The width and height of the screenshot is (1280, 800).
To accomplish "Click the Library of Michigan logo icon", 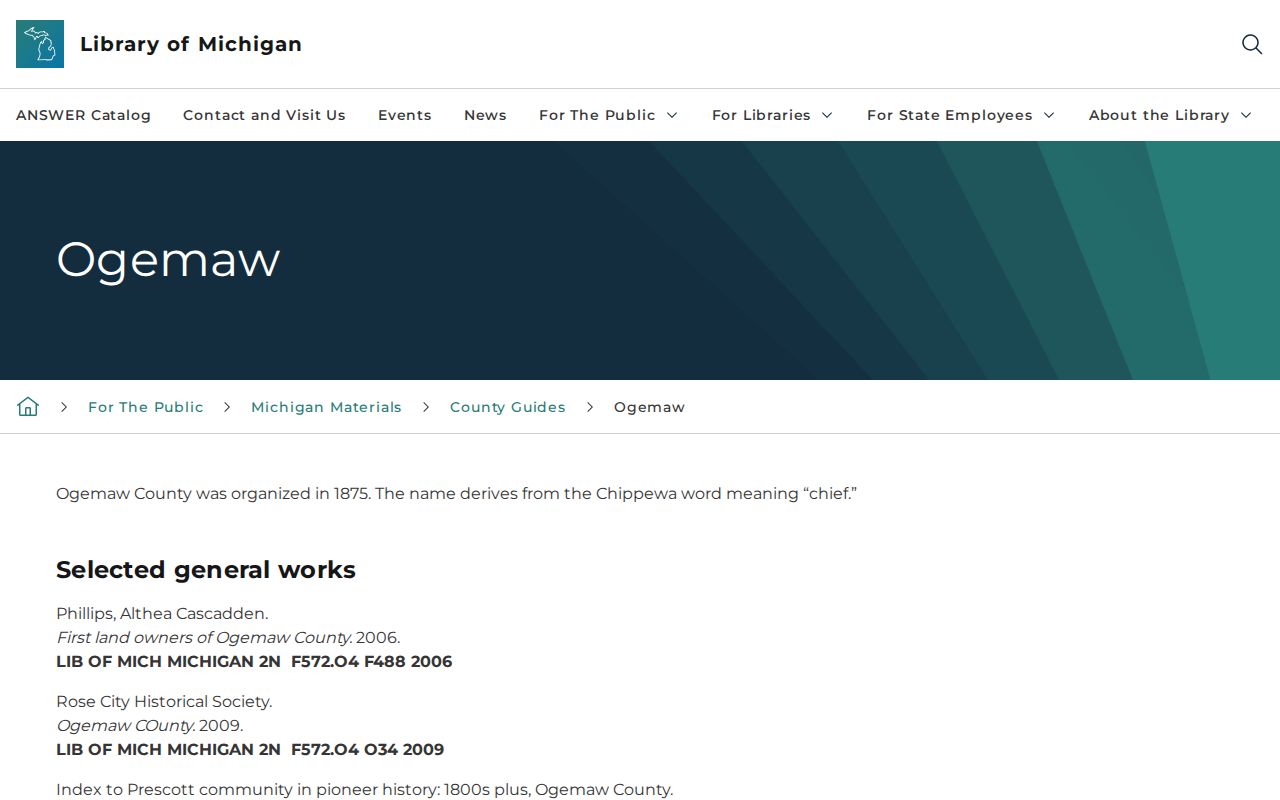I will tap(40, 44).
